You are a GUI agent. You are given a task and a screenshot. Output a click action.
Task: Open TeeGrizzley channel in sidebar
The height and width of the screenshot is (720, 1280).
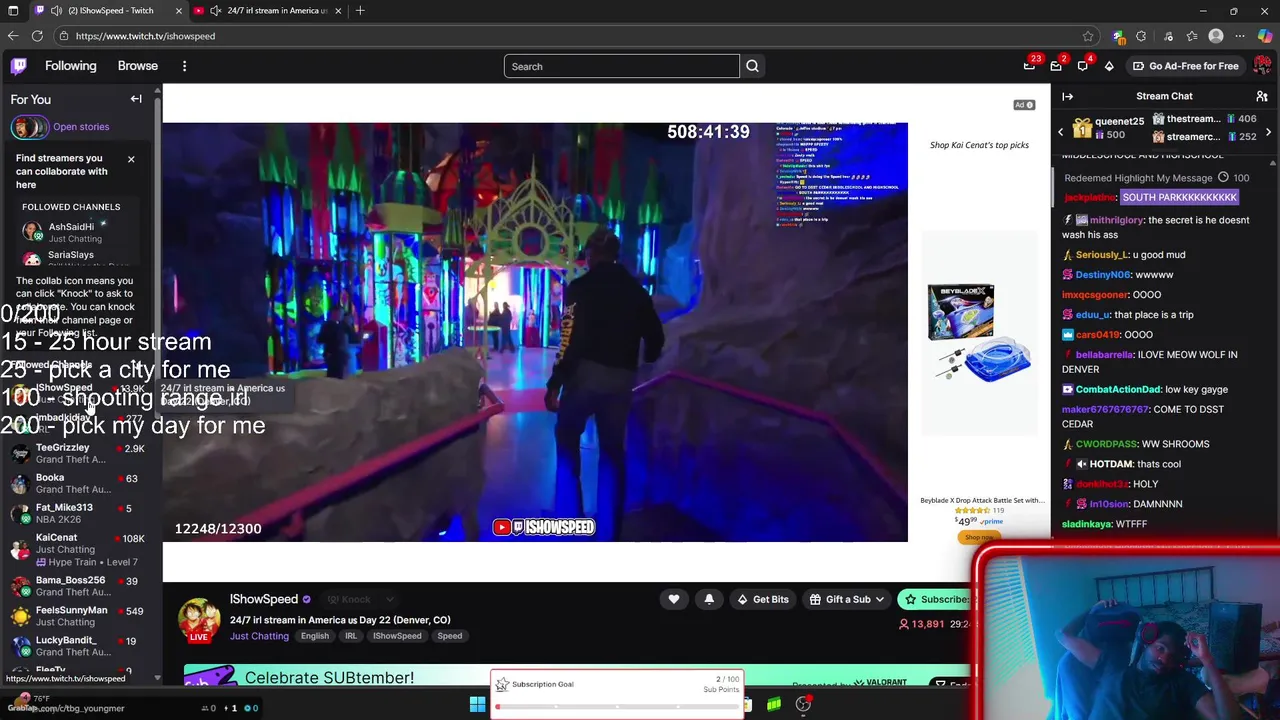pos(78,454)
